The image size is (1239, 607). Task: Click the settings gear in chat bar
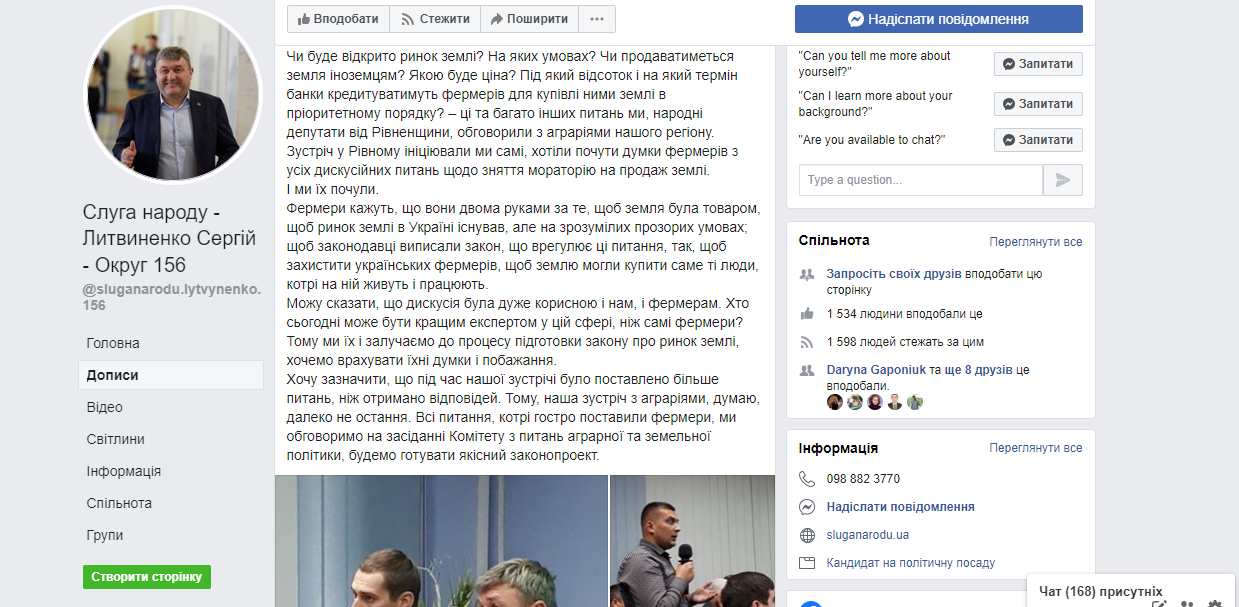pos(1215,604)
